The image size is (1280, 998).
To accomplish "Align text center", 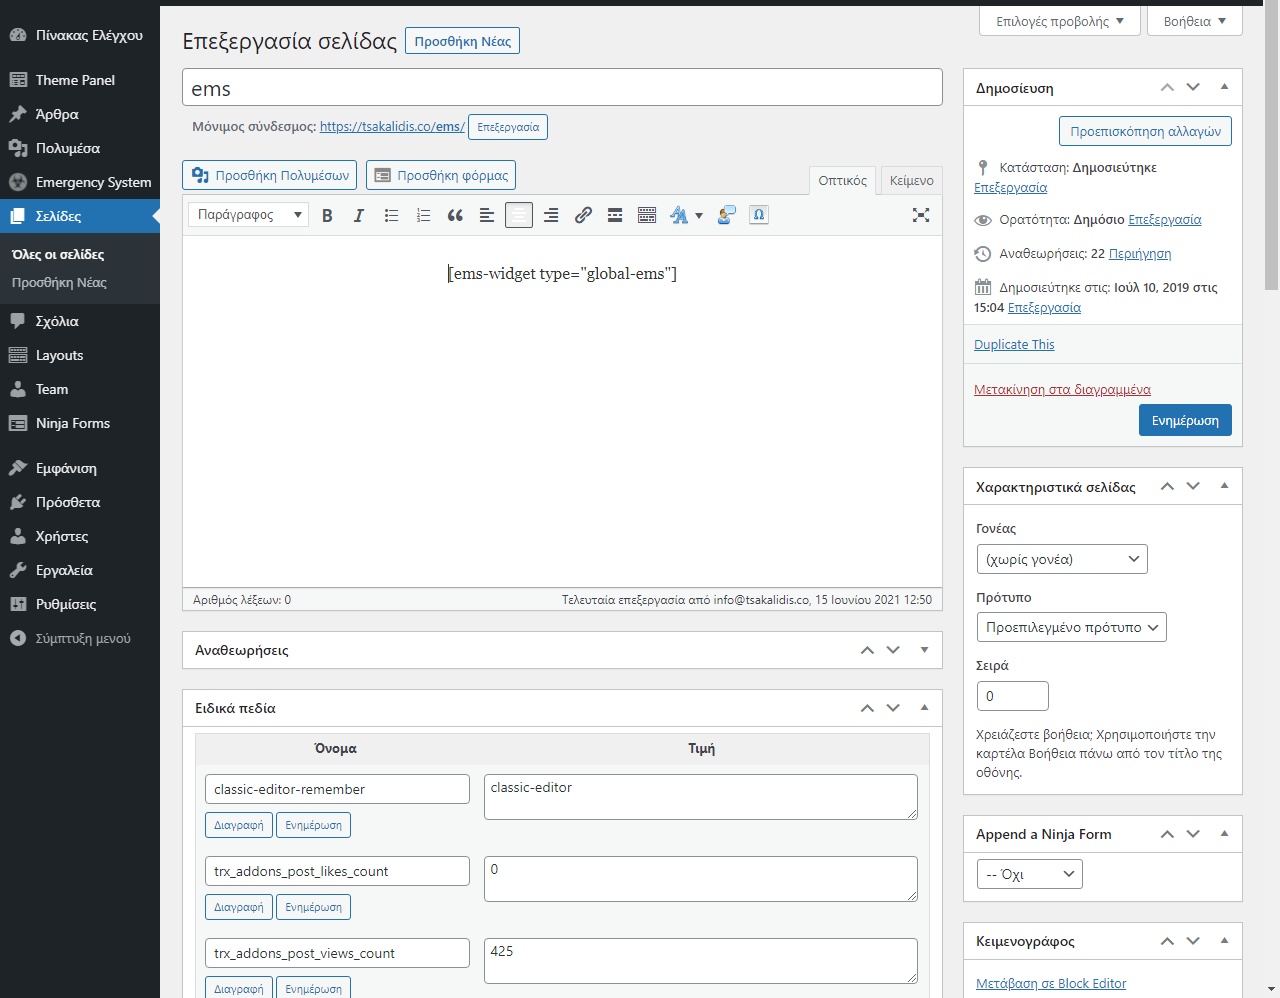I will 519,215.
